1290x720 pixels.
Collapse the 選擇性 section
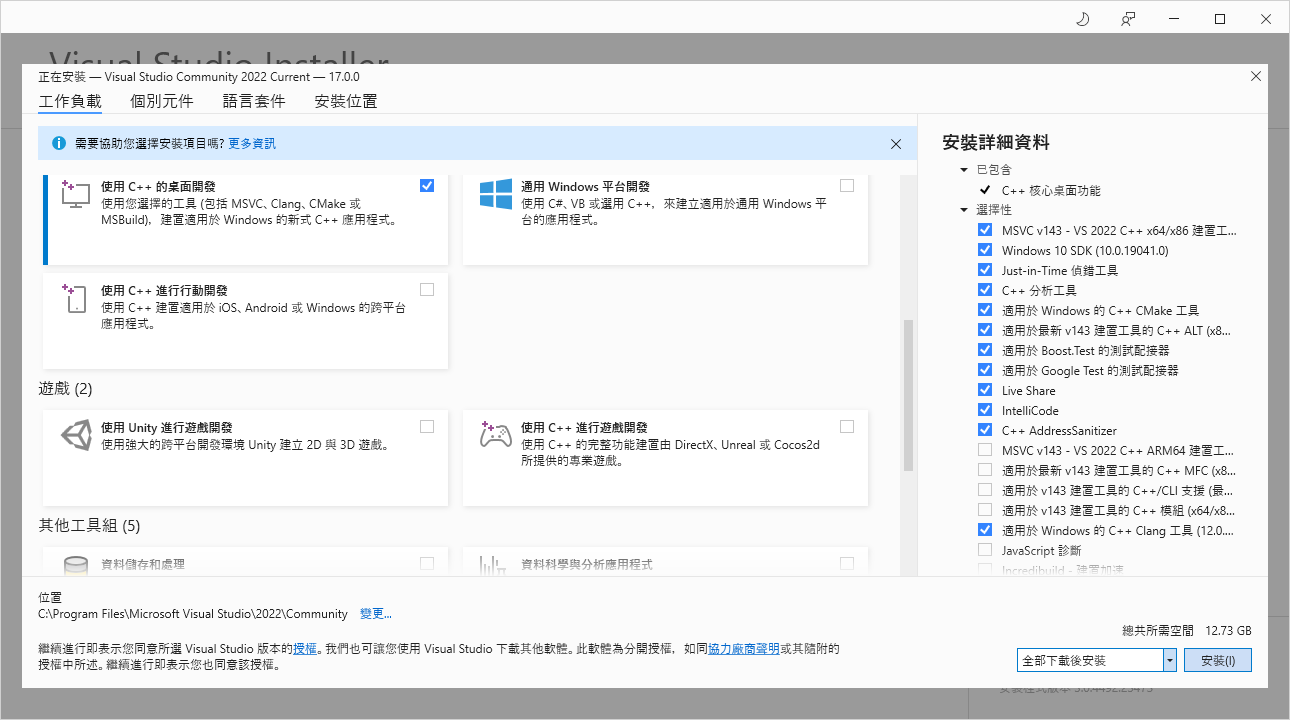click(x=964, y=210)
